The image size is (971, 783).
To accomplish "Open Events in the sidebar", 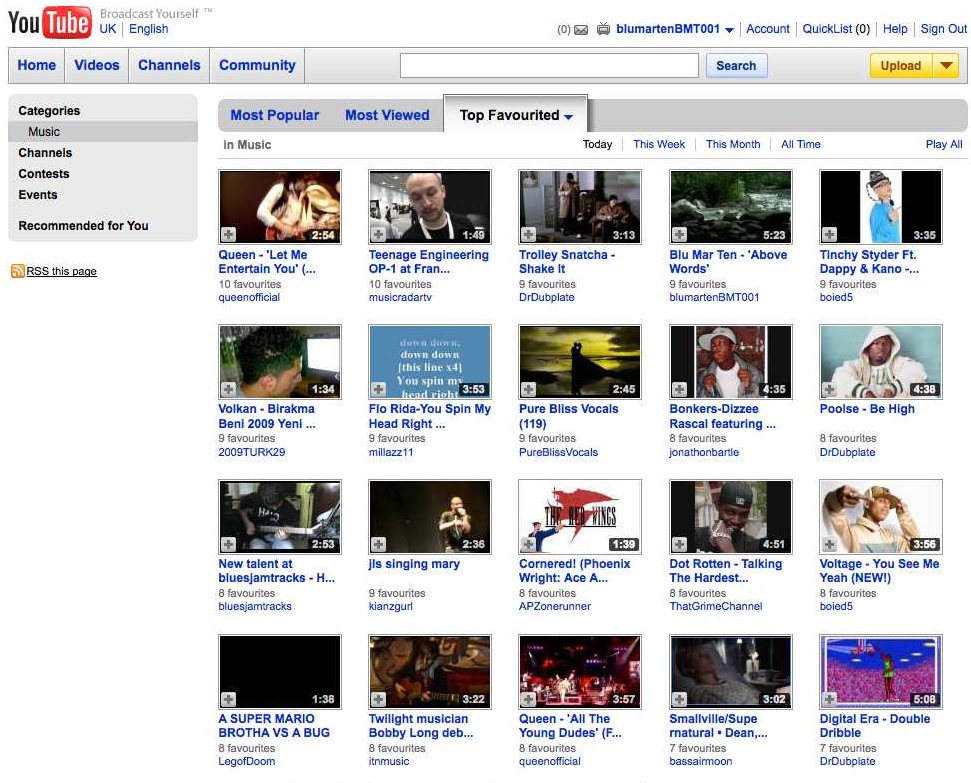I will 38,195.
